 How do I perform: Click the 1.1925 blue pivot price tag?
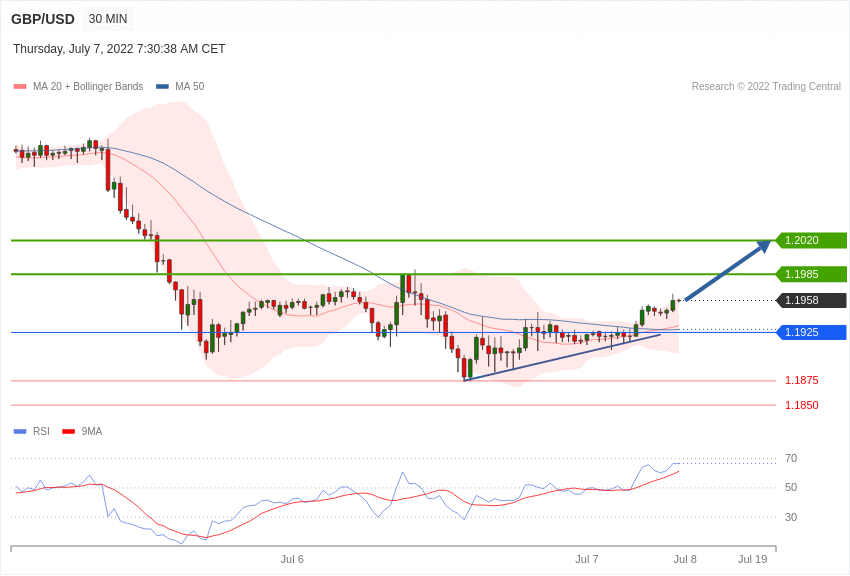point(812,332)
